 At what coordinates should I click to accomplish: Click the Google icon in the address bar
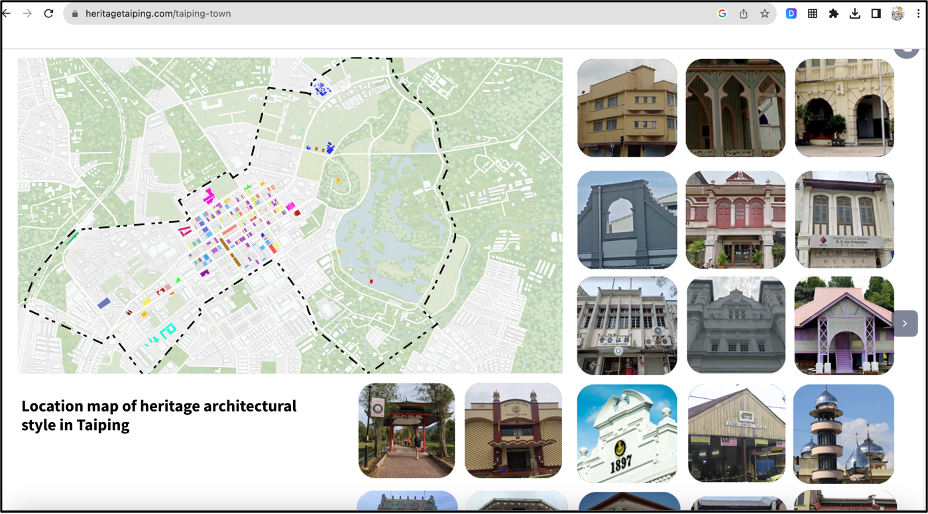click(722, 14)
